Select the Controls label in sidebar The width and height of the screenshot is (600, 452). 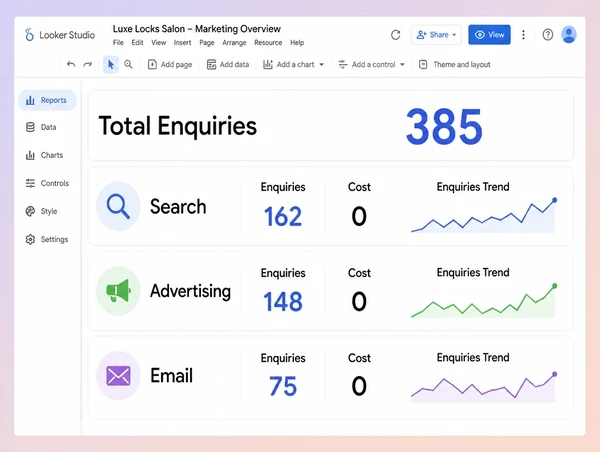point(55,183)
